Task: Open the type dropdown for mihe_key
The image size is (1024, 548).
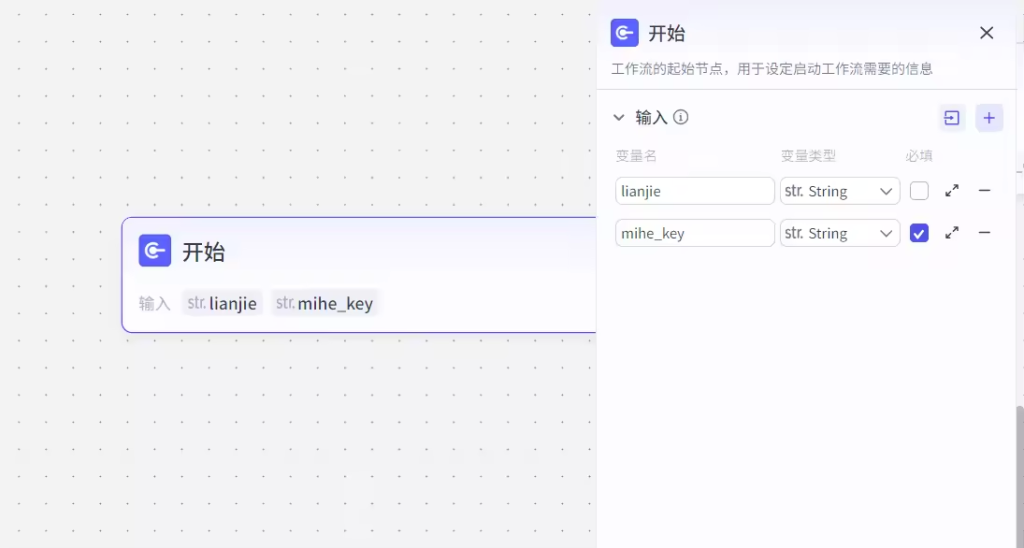Action: coord(839,233)
